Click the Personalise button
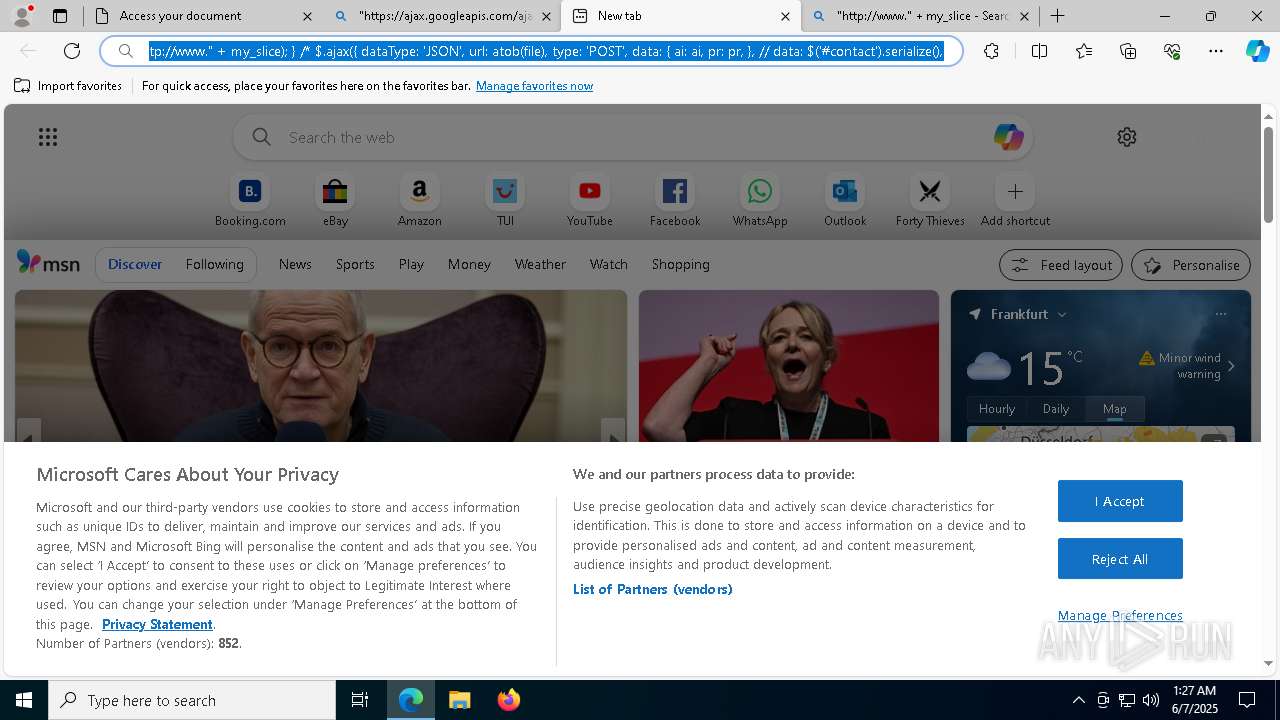This screenshot has width=1280, height=720. [1191, 265]
